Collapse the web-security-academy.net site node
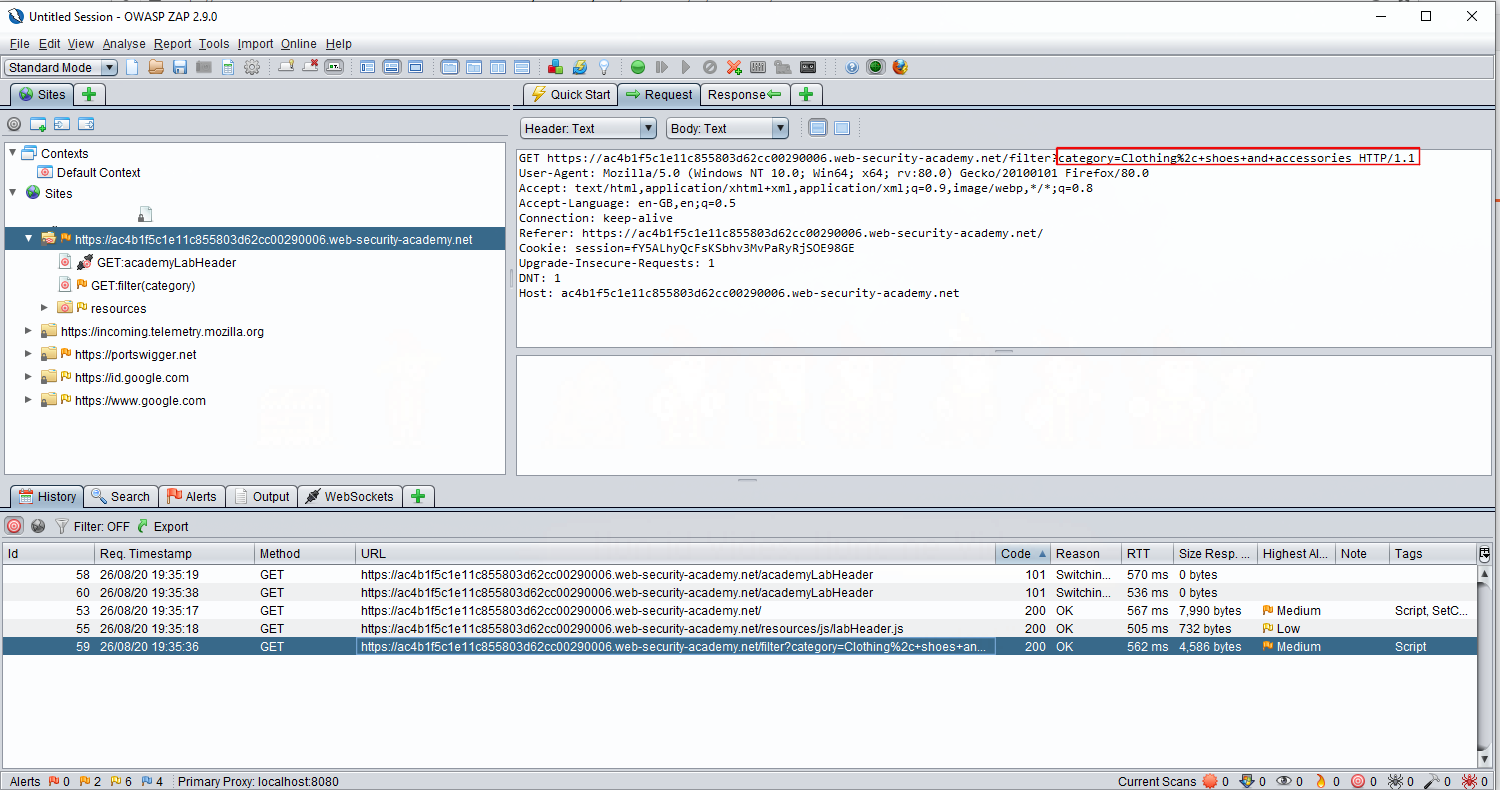 click(x=29, y=239)
